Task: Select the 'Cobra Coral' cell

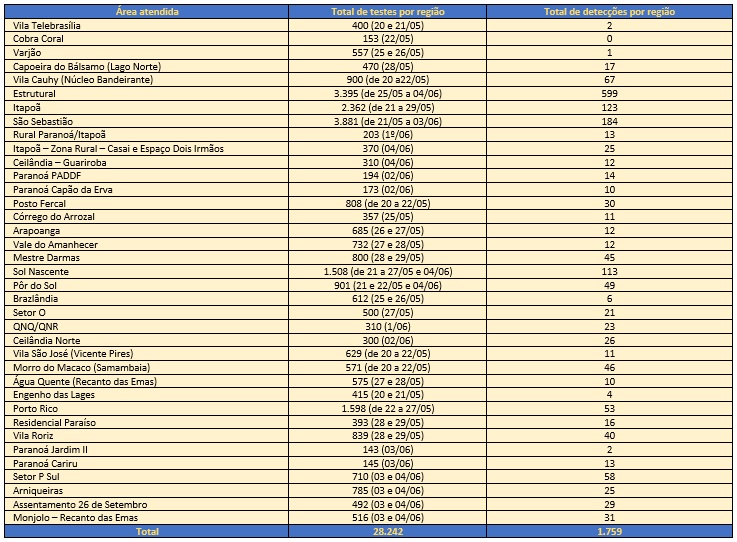Action: tap(147, 39)
